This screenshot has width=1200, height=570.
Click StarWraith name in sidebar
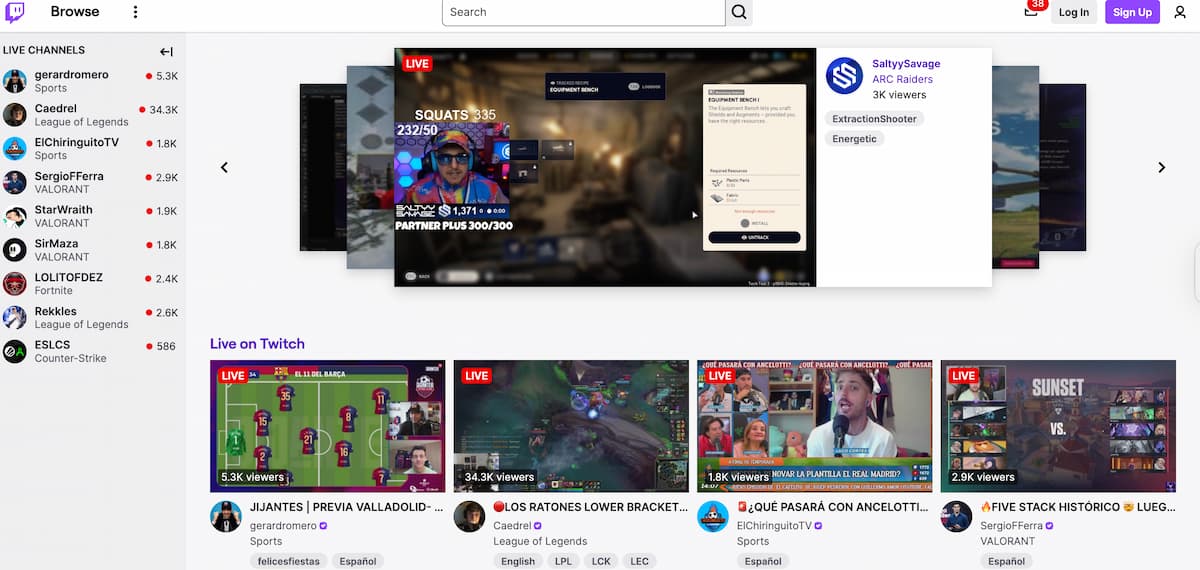(64, 210)
